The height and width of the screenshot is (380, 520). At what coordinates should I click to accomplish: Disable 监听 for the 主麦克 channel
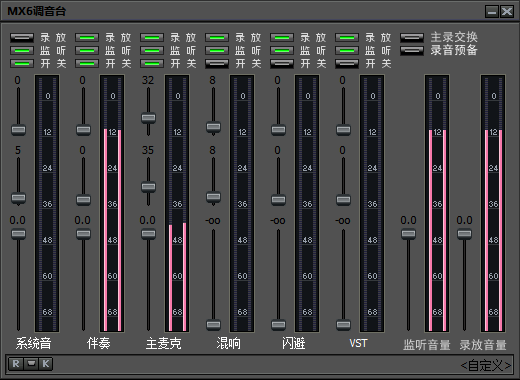click(x=152, y=51)
